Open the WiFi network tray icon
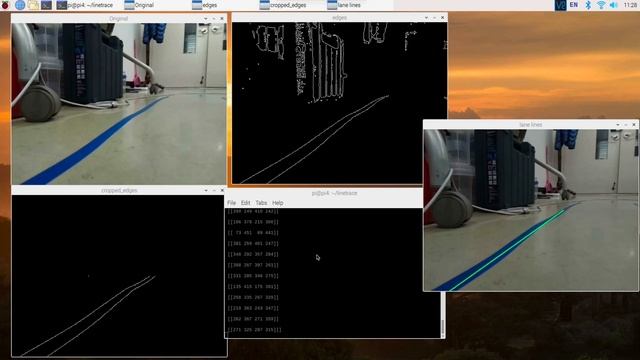 click(x=601, y=5)
